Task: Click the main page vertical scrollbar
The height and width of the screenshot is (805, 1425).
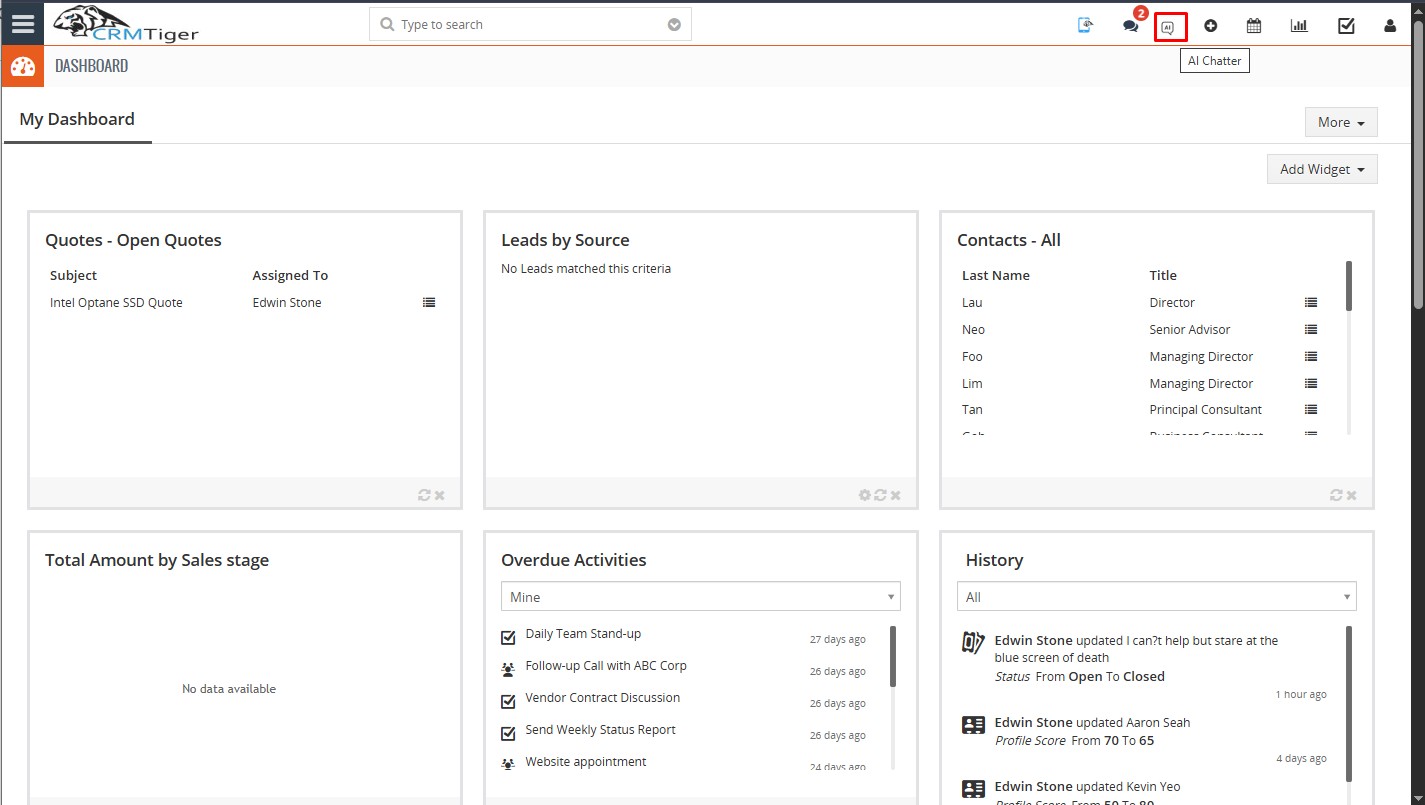Action: [x=1418, y=163]
